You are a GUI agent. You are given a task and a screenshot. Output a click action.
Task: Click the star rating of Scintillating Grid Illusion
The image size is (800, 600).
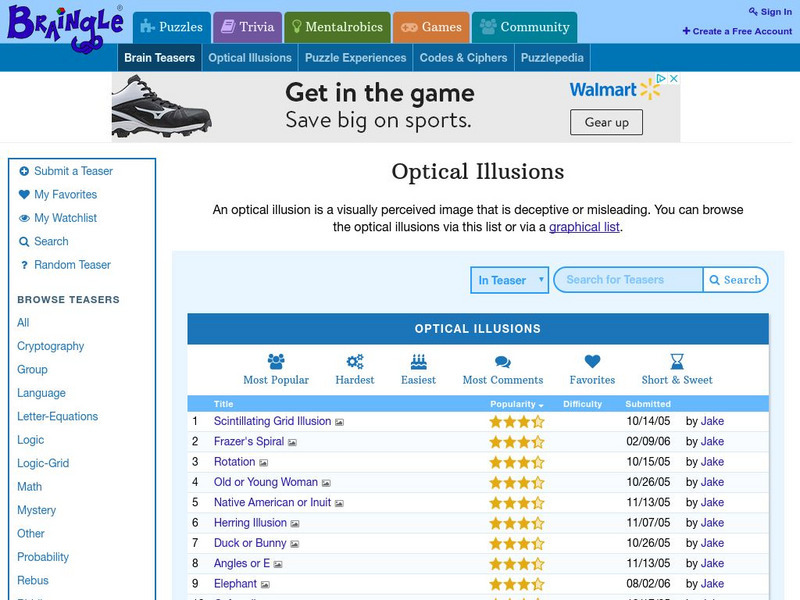pyautogui.click(x=517, y=421)
